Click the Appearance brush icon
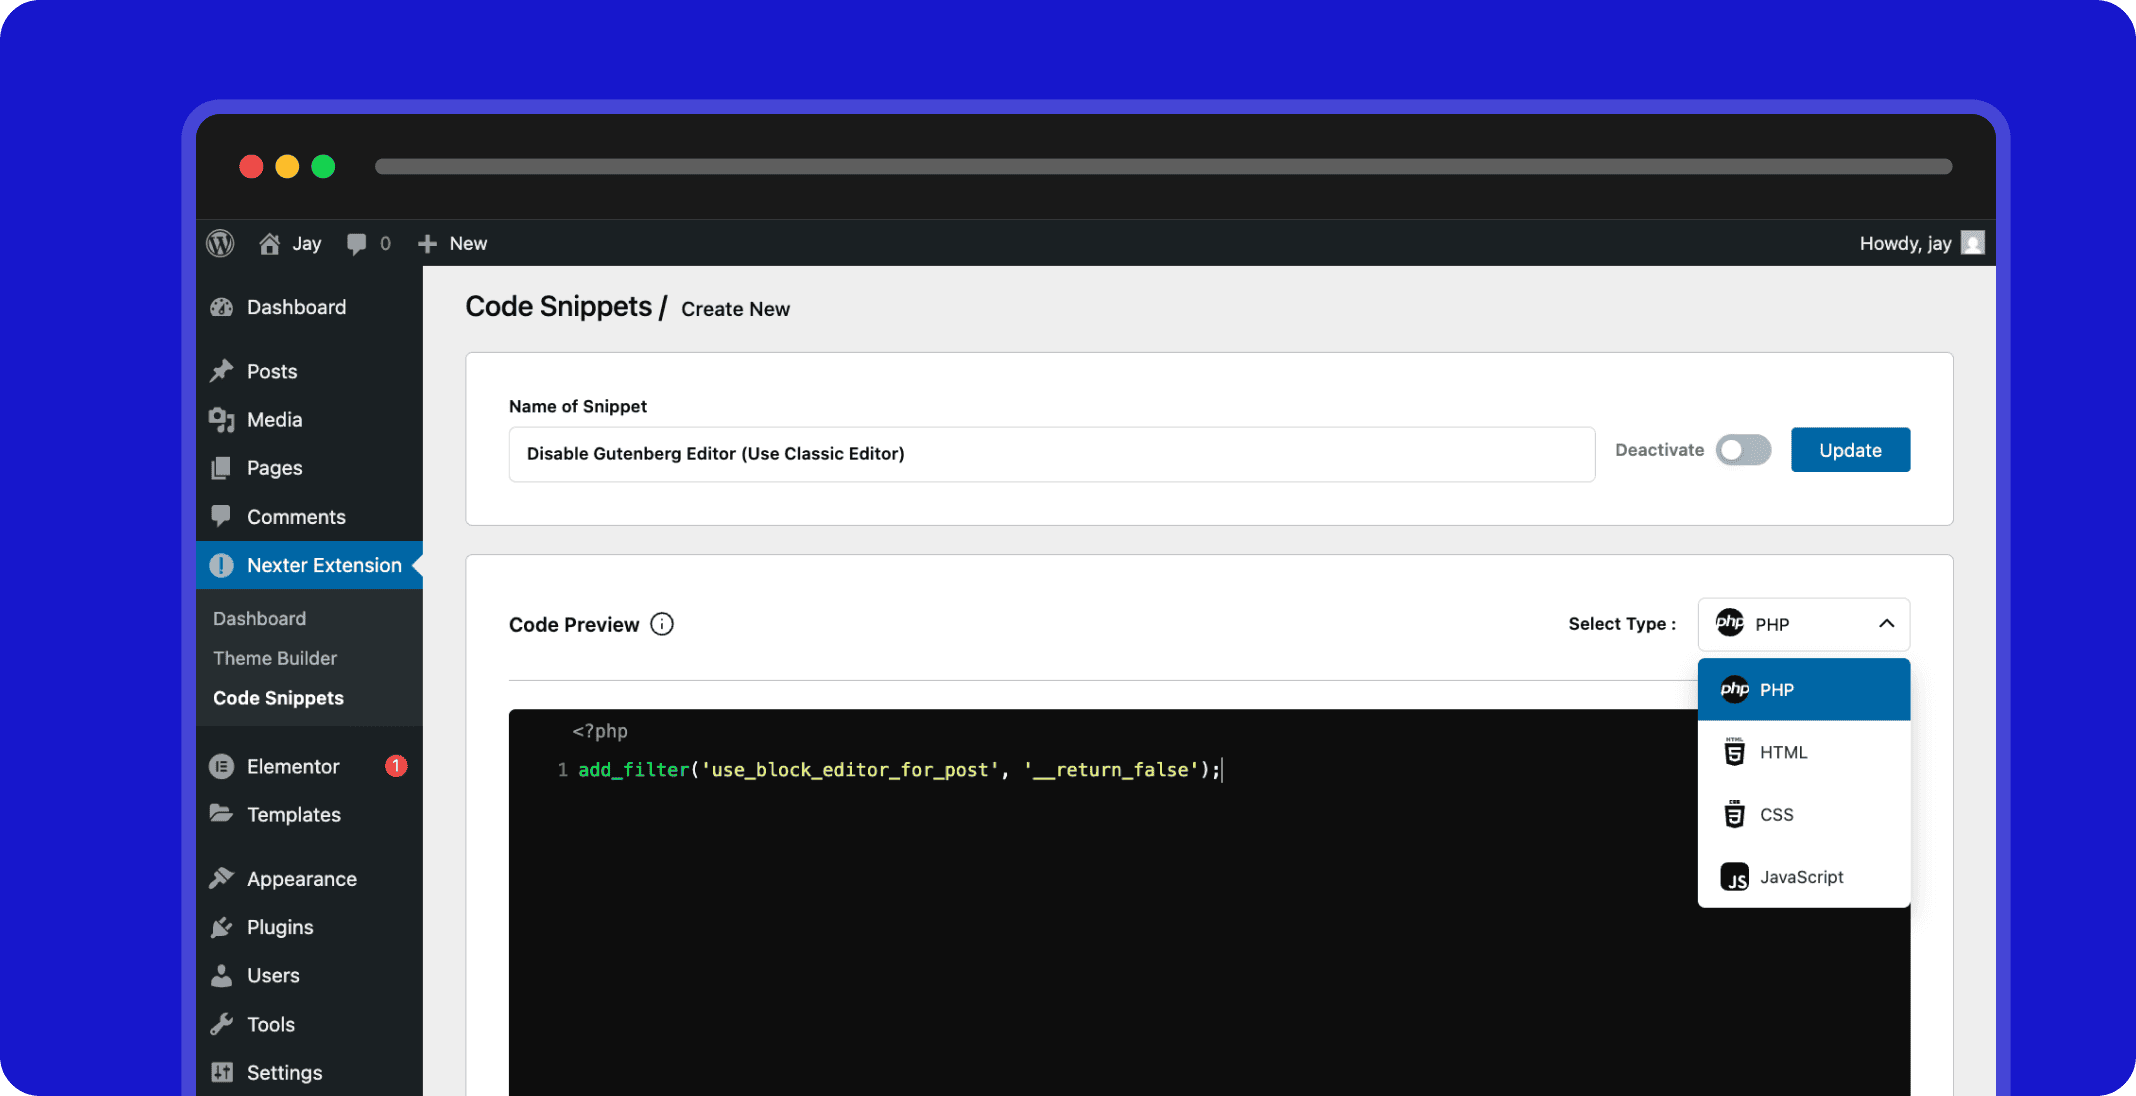This screenshot has height=1096, width=2136. pos(221,879)
